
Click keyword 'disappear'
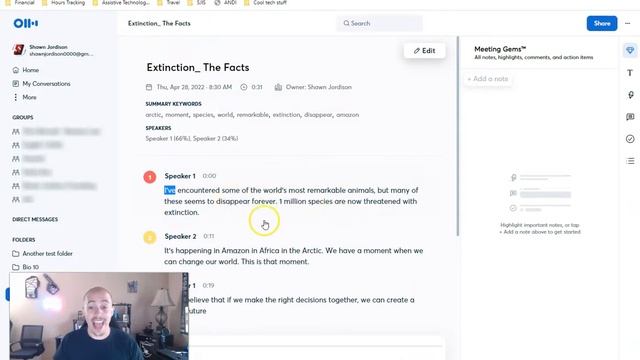click(318, 115)
